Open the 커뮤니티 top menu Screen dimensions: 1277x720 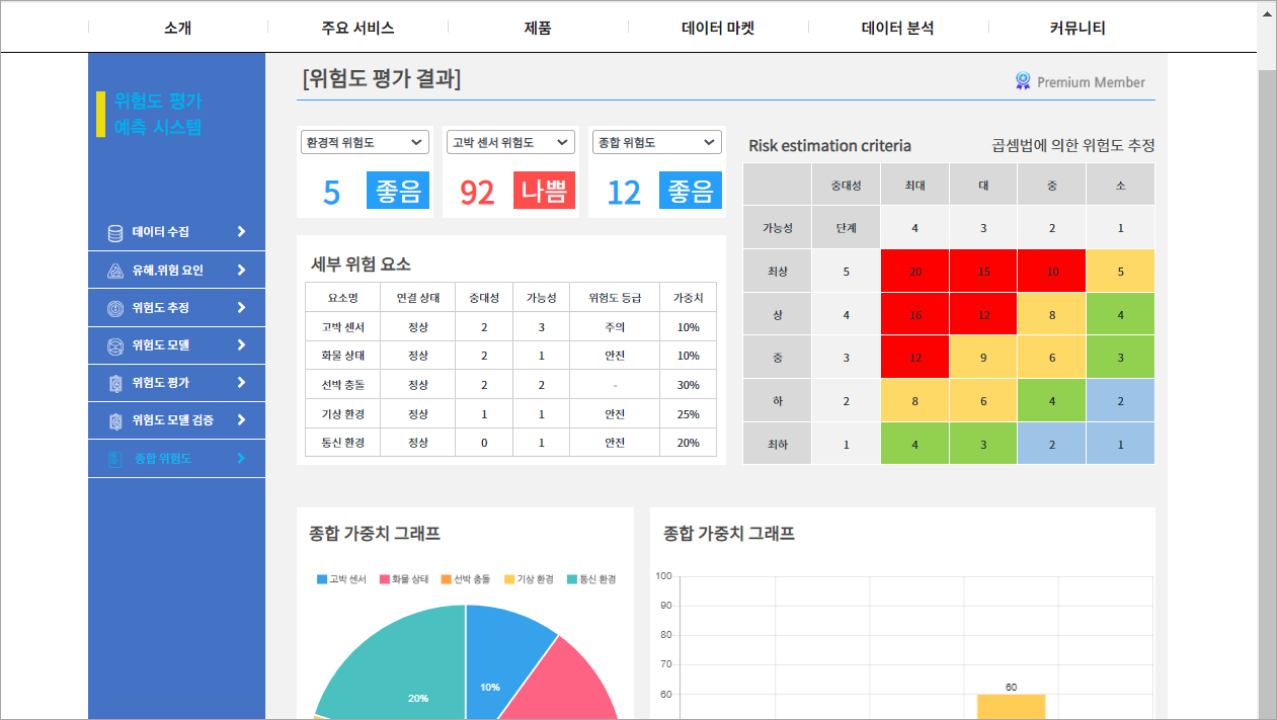point(1078,28)
